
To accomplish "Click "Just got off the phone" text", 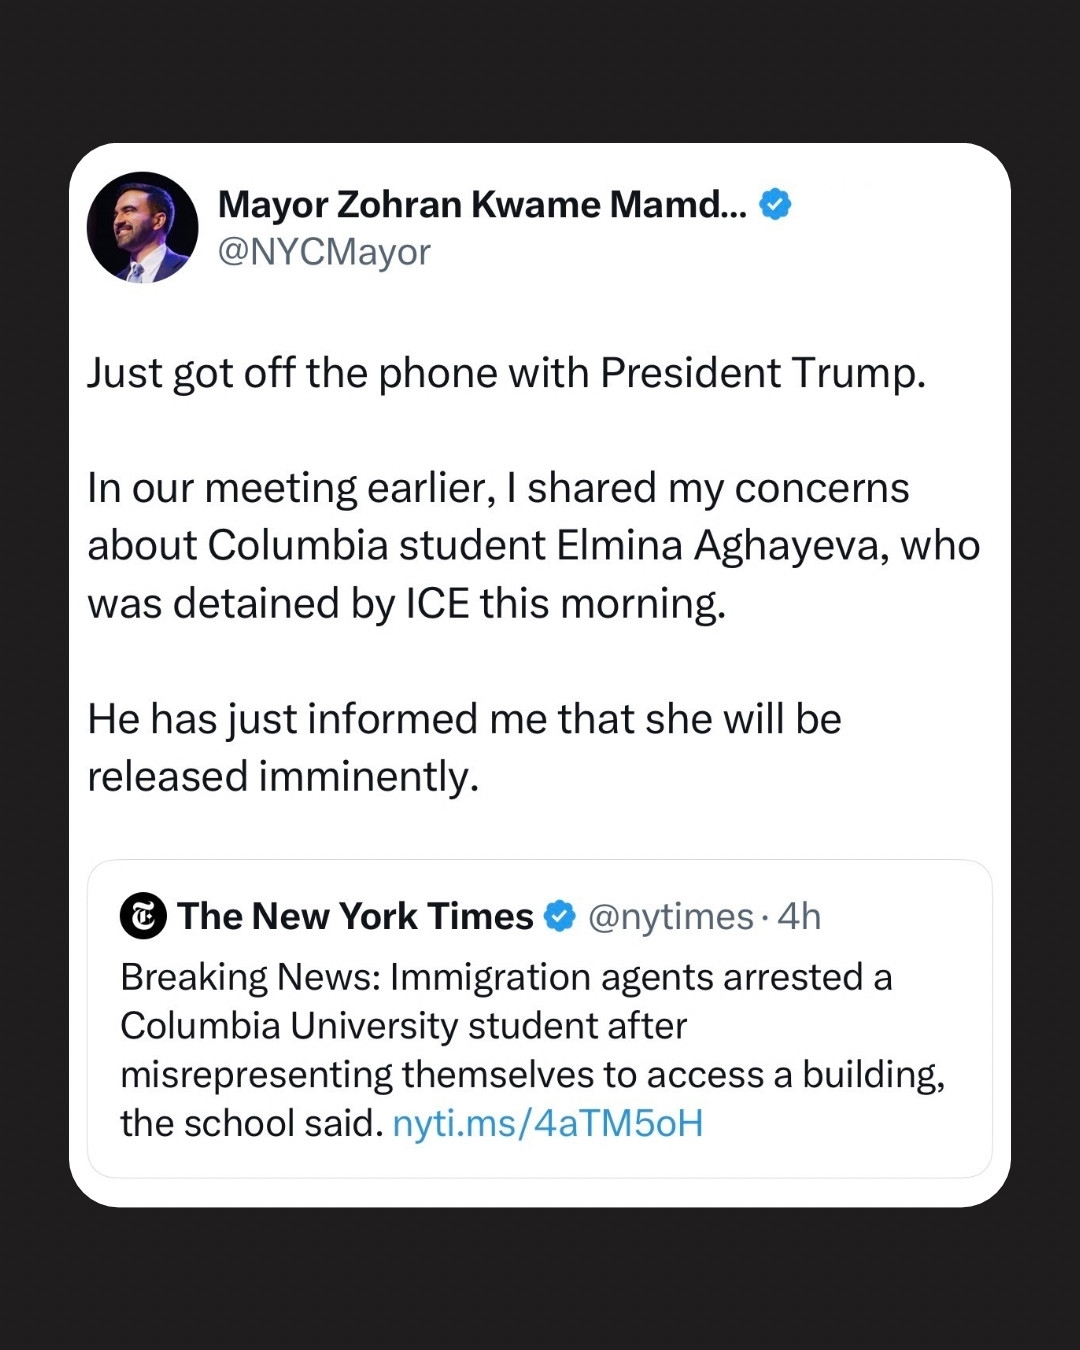I will 280,373.
